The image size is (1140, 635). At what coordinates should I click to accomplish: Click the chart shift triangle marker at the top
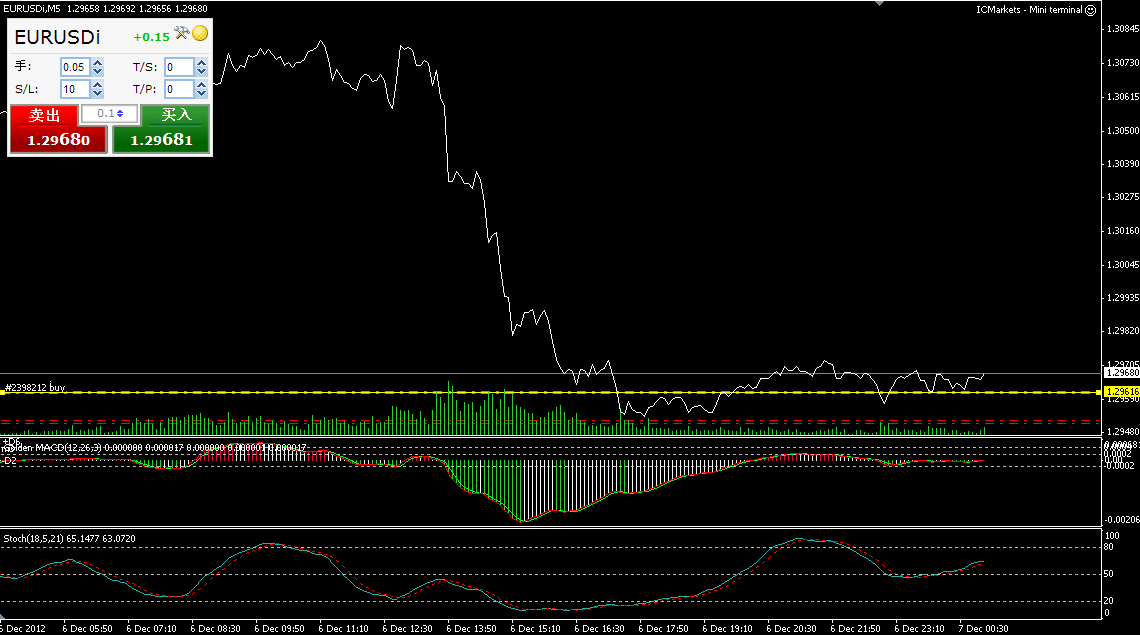click(x=879, y=3)
